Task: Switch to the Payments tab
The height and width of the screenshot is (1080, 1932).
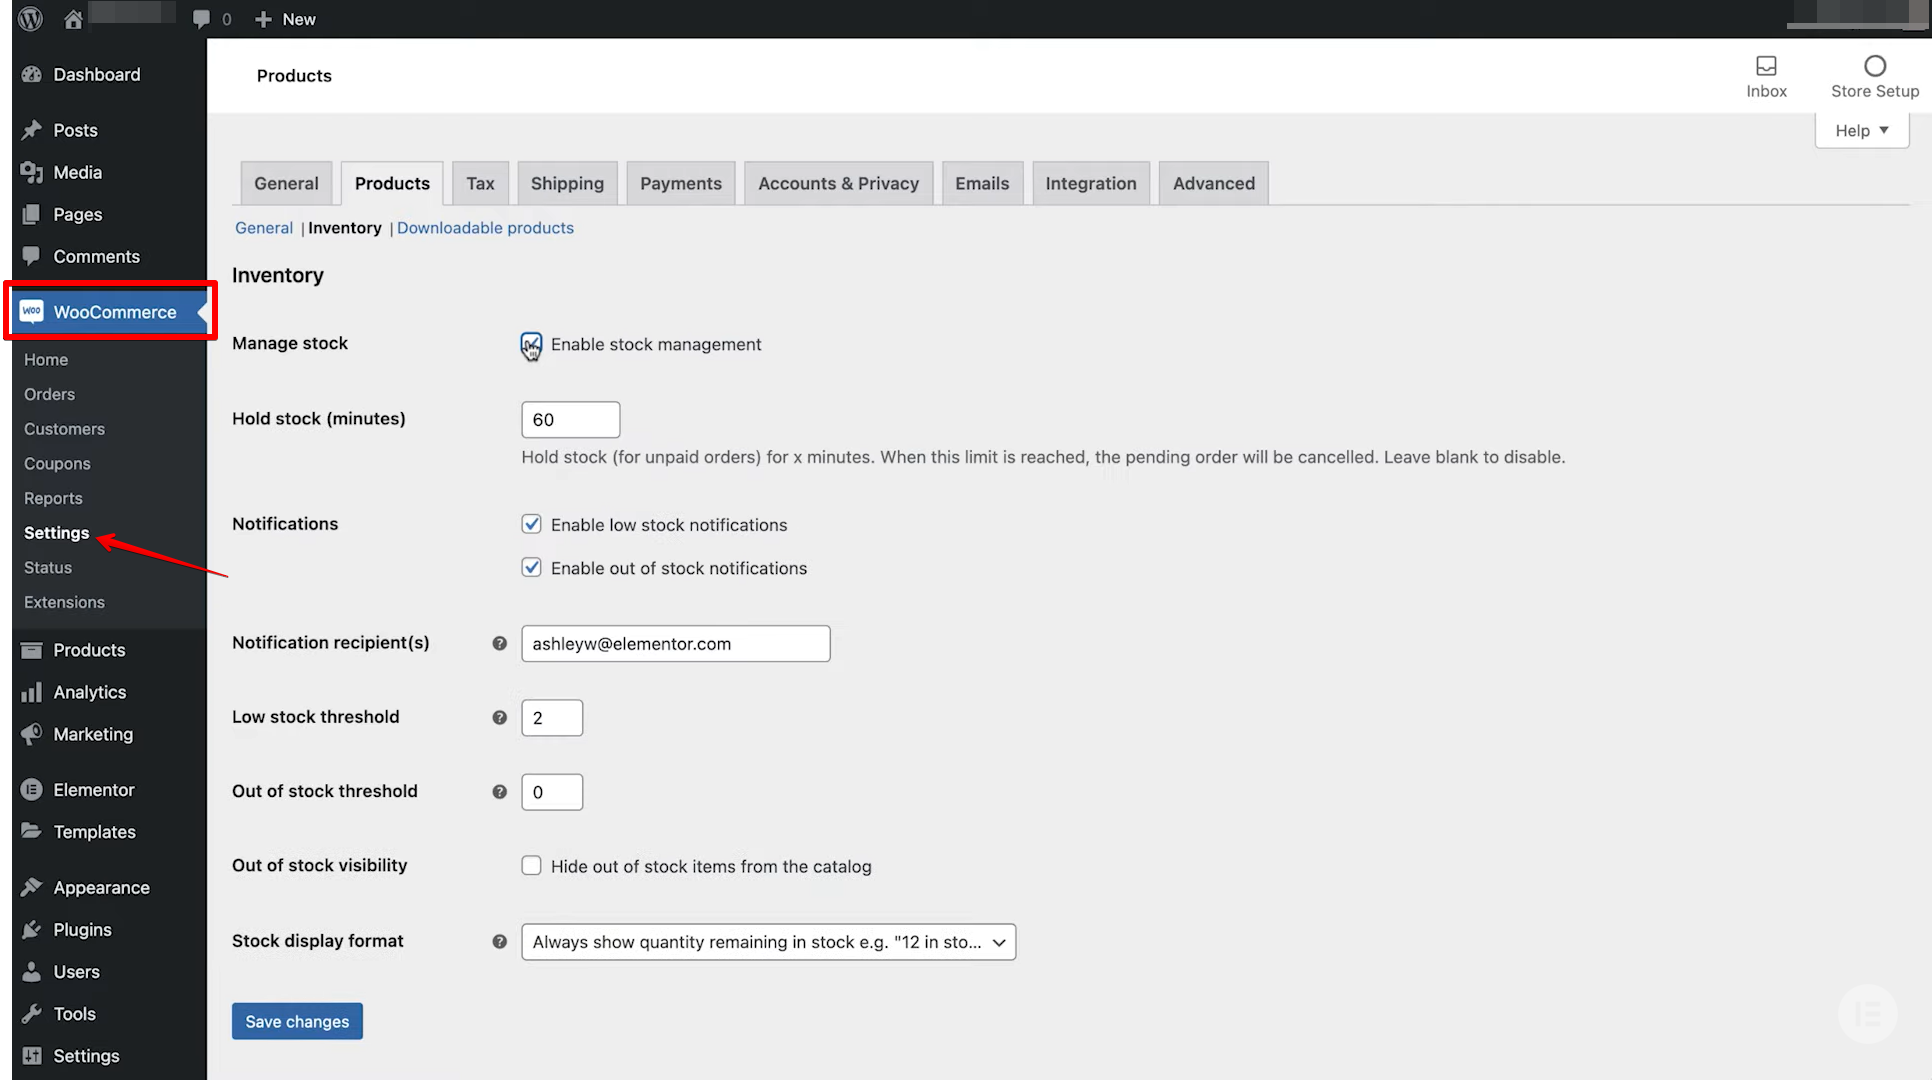Action: tap(680, 184)
